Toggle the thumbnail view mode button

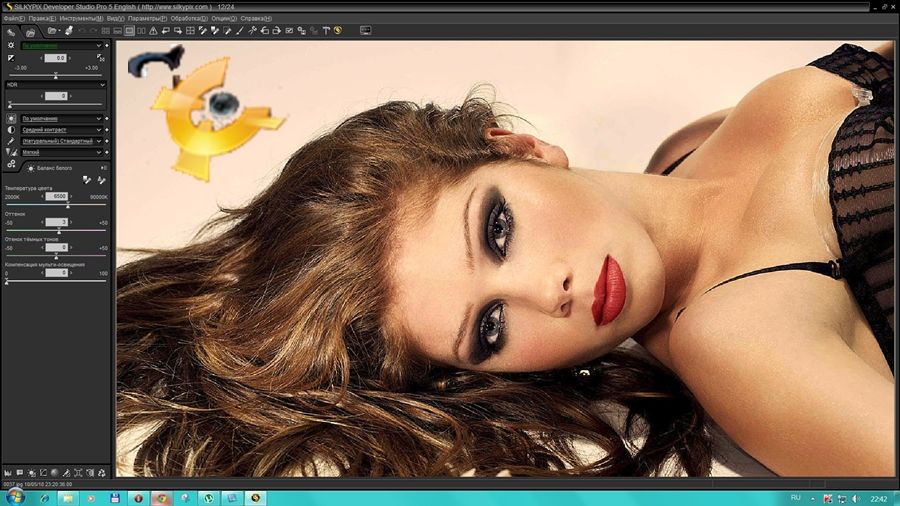point(104,31)
